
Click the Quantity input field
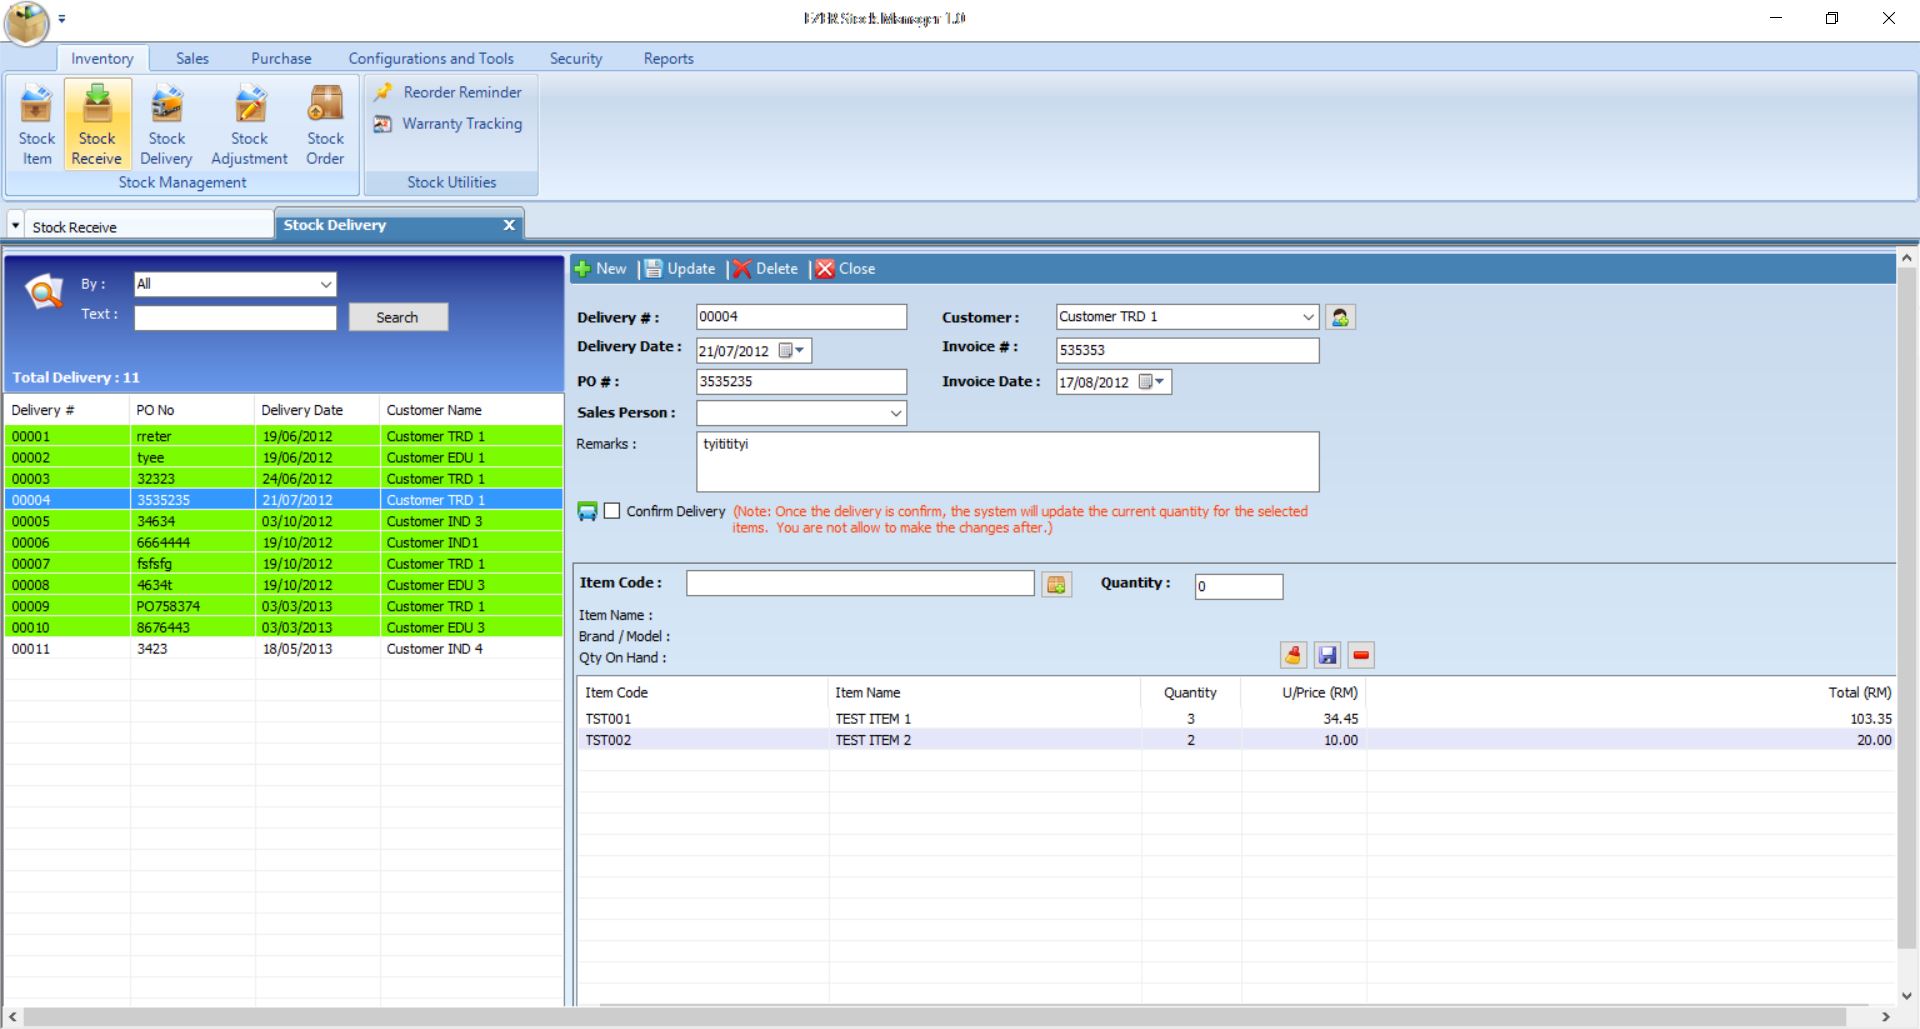1238,587
